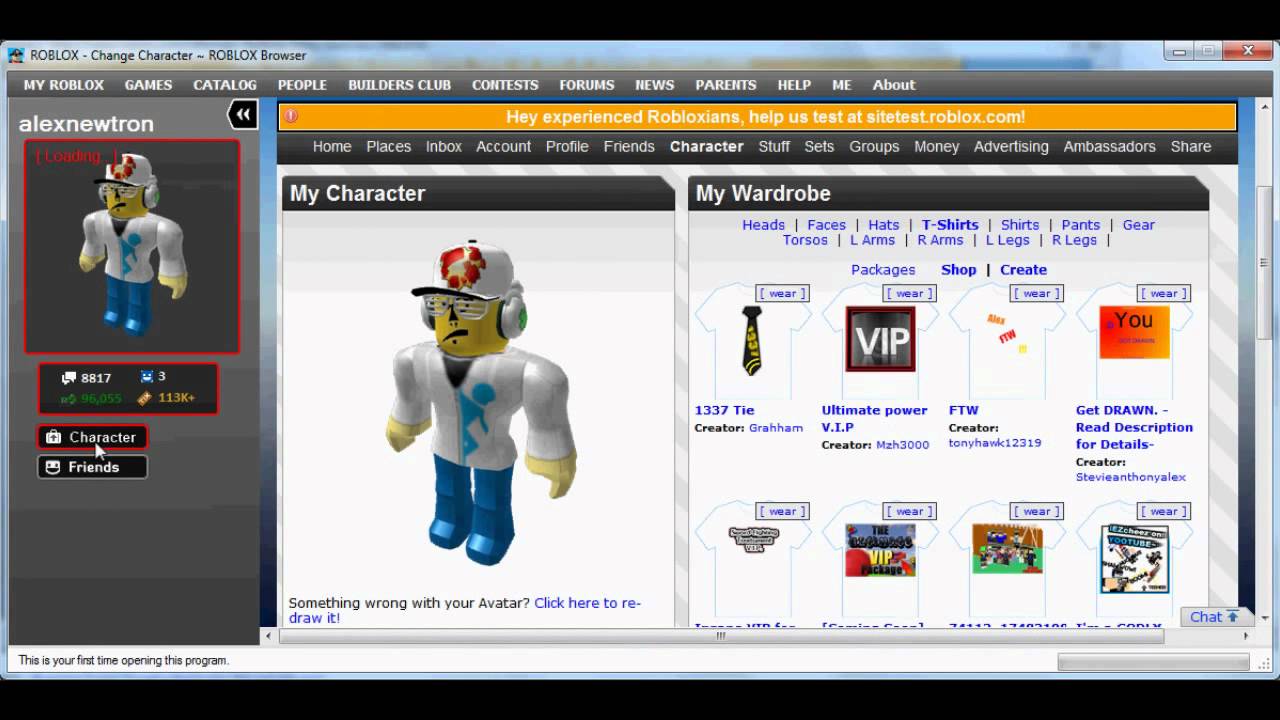Click the friends face icon beside 3
The width and height of the screenshot is (1280, 720).
coord(147,377)
